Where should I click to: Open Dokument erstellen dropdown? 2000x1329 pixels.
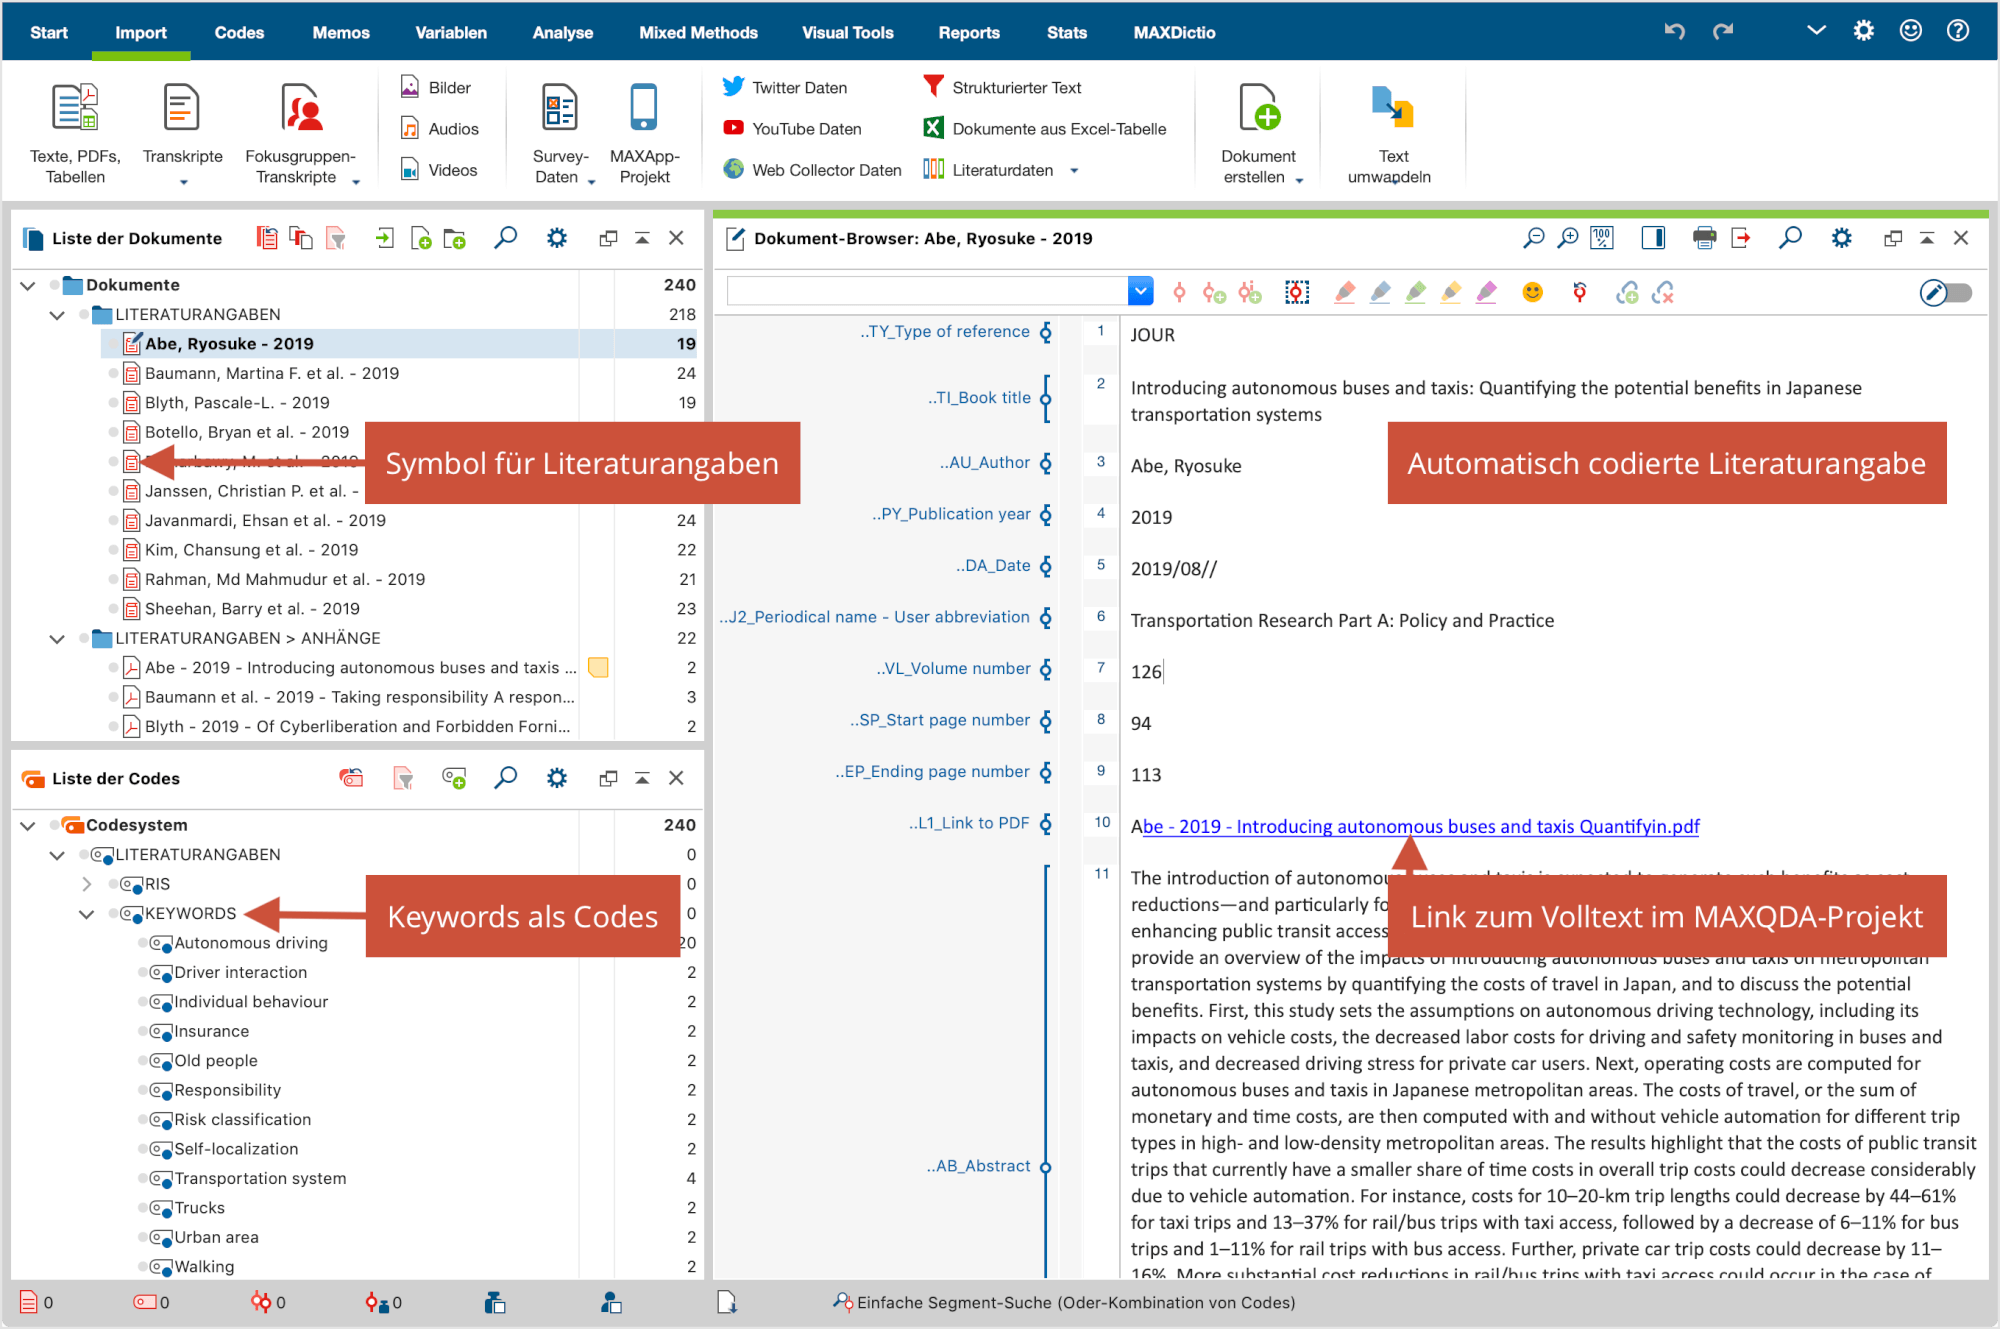(x=1300, y=180)
